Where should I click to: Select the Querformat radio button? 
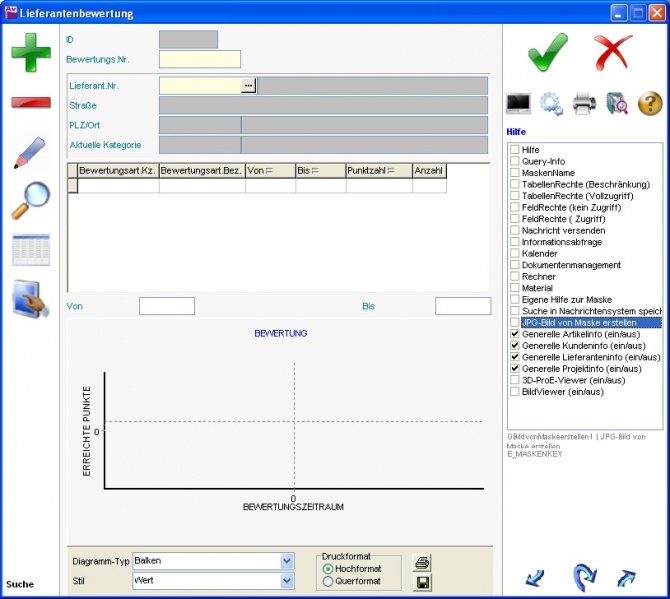pyautogui.click(x=328, y=581)
